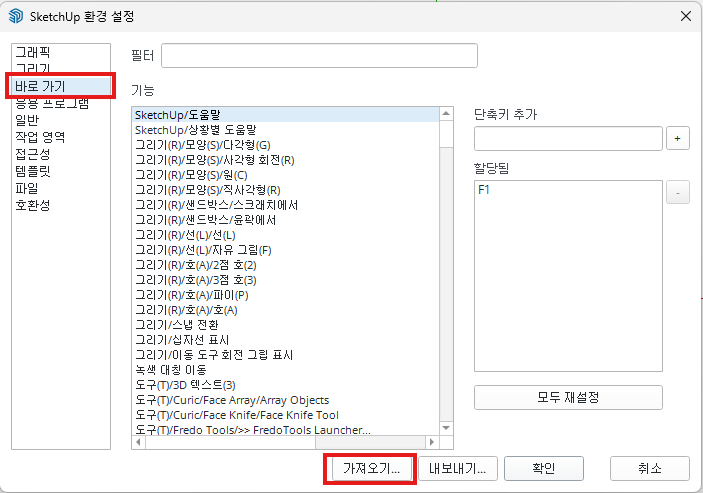Select 그리기(R)/샌드박스/윤곽에서 entry
The image size is (703, 493).
286,220
